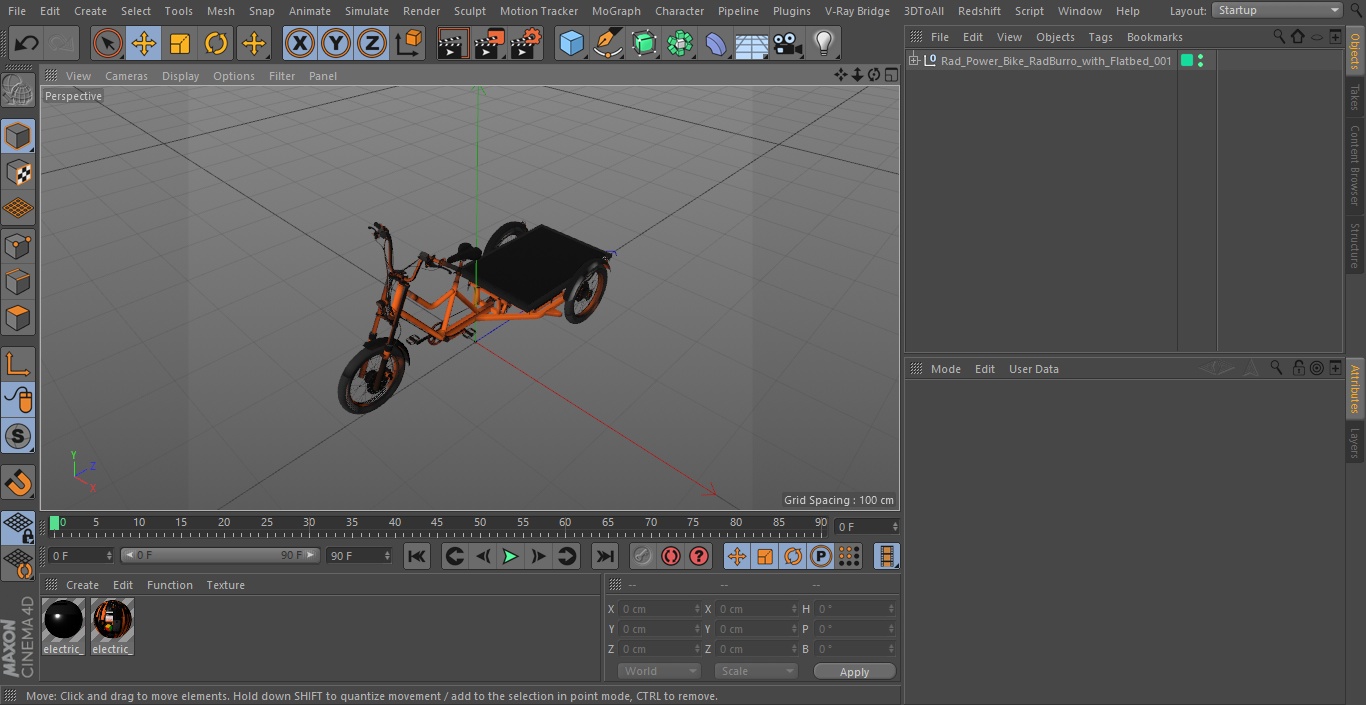
Task: Toggle Enable Snap magnet icon
Action: 18,482
